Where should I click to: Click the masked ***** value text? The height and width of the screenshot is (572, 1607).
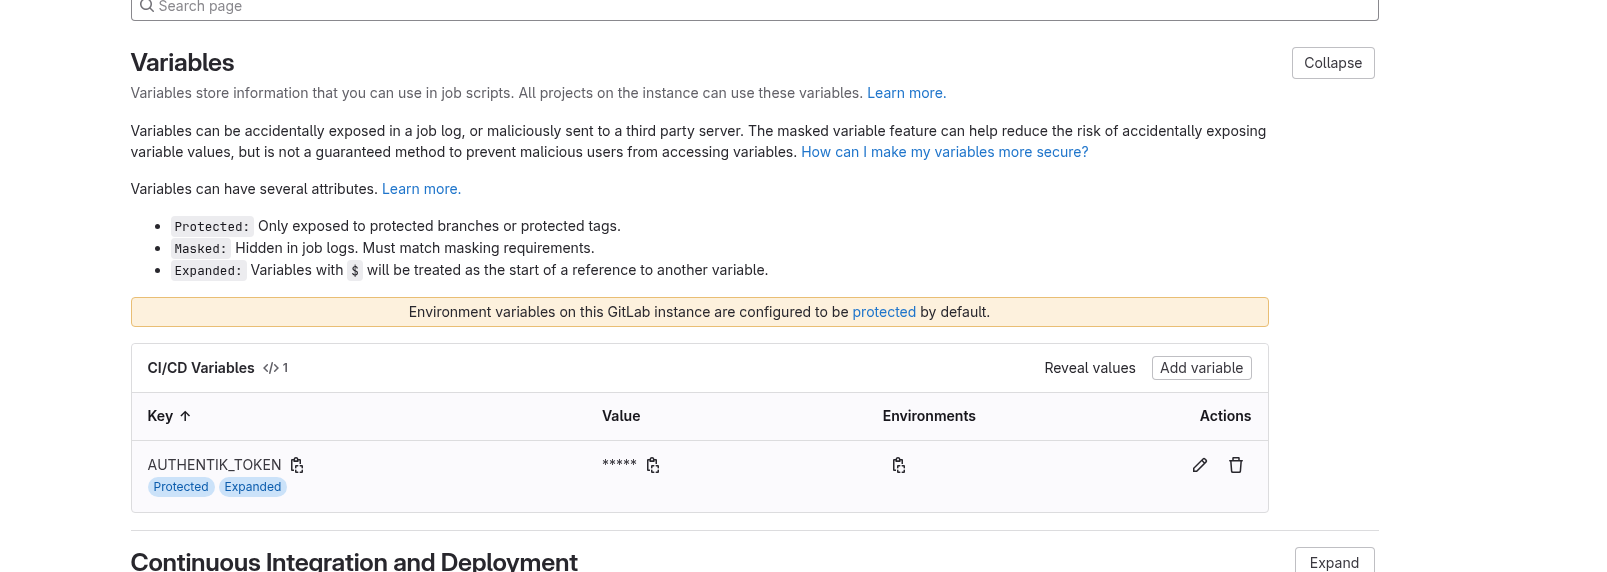coord(619,464)
